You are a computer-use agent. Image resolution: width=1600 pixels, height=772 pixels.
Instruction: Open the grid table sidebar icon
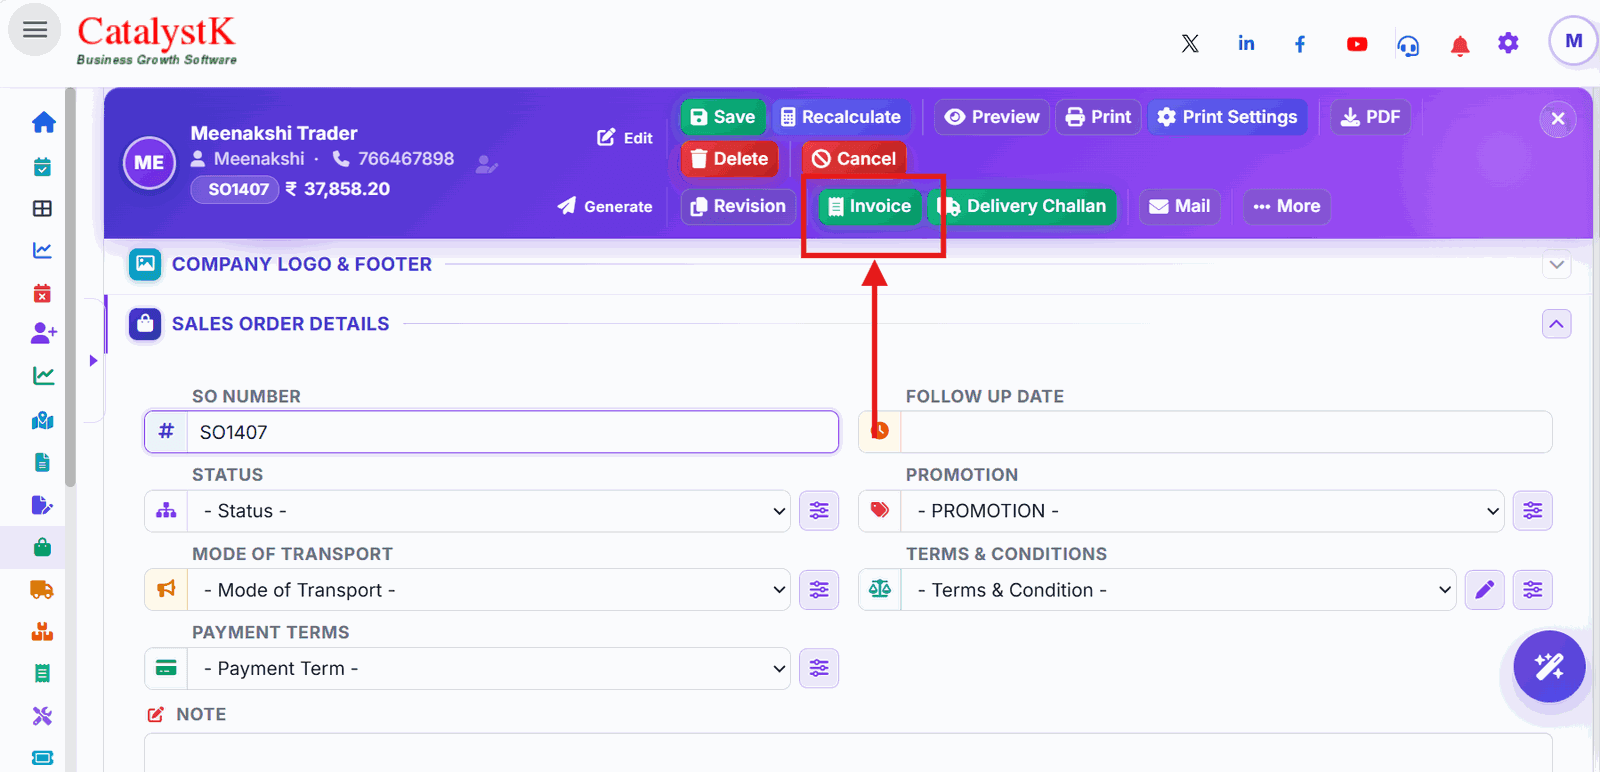click(42, 208)
